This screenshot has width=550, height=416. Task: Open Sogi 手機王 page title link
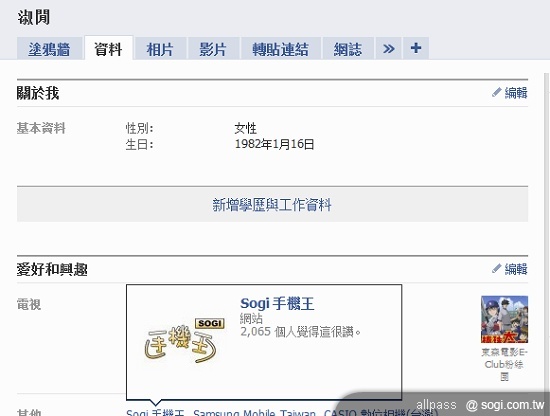coord(277,303)
